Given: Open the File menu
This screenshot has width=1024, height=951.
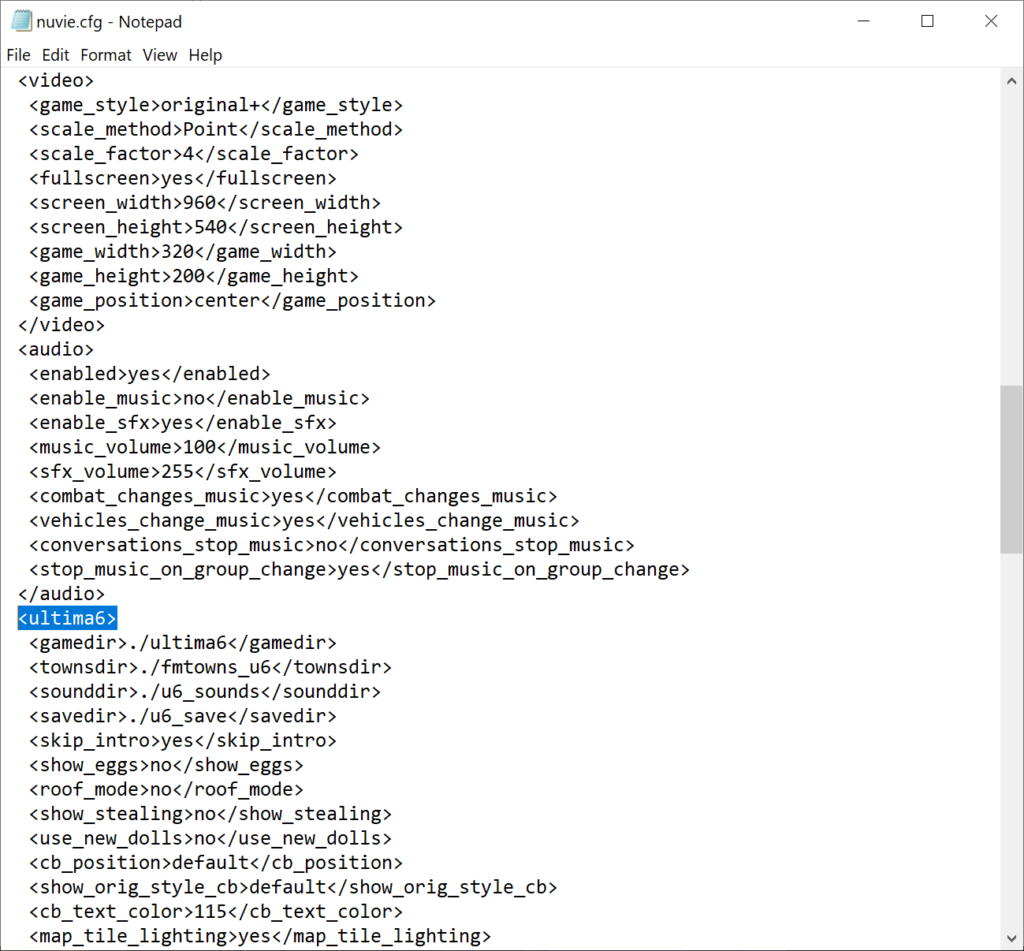Looking at the screenshot, I should (x=18, y=55).
